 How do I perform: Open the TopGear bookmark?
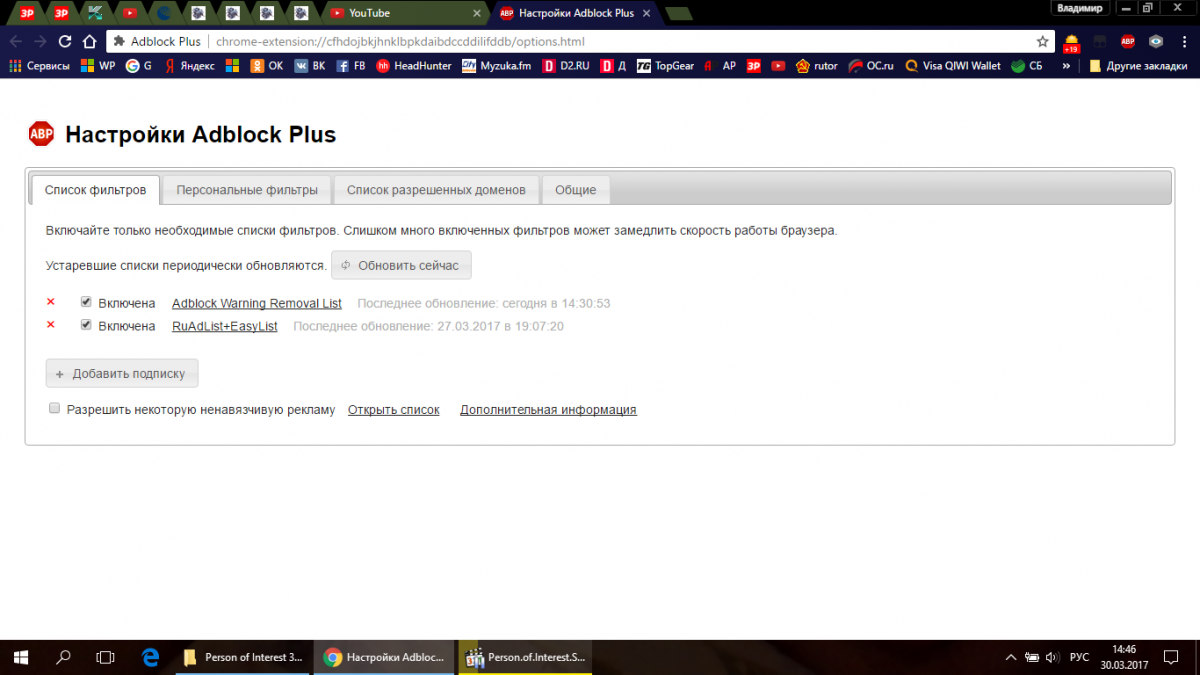click(x=665, y=66)
